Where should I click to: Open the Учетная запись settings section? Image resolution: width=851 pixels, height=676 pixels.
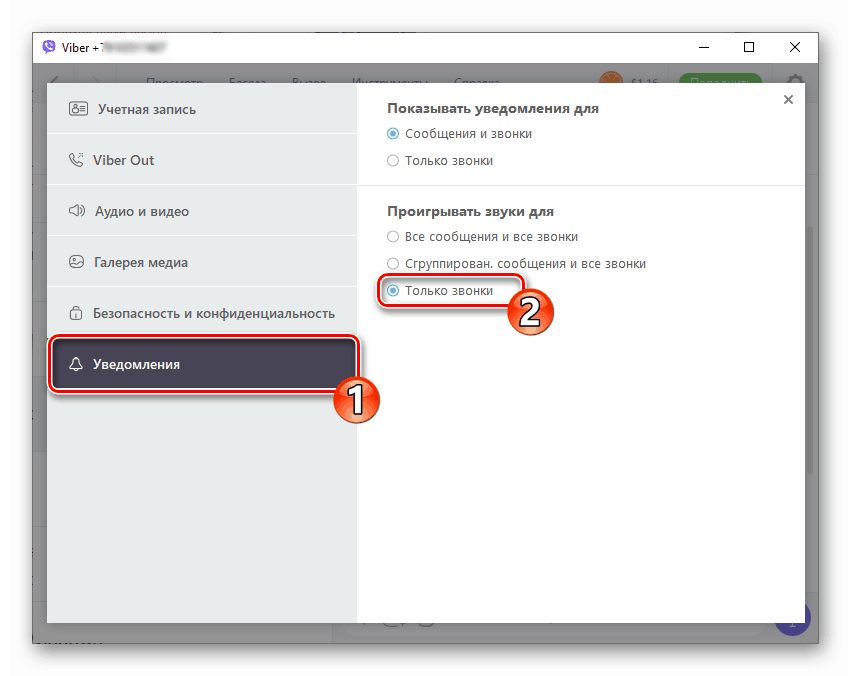(202, 109)
